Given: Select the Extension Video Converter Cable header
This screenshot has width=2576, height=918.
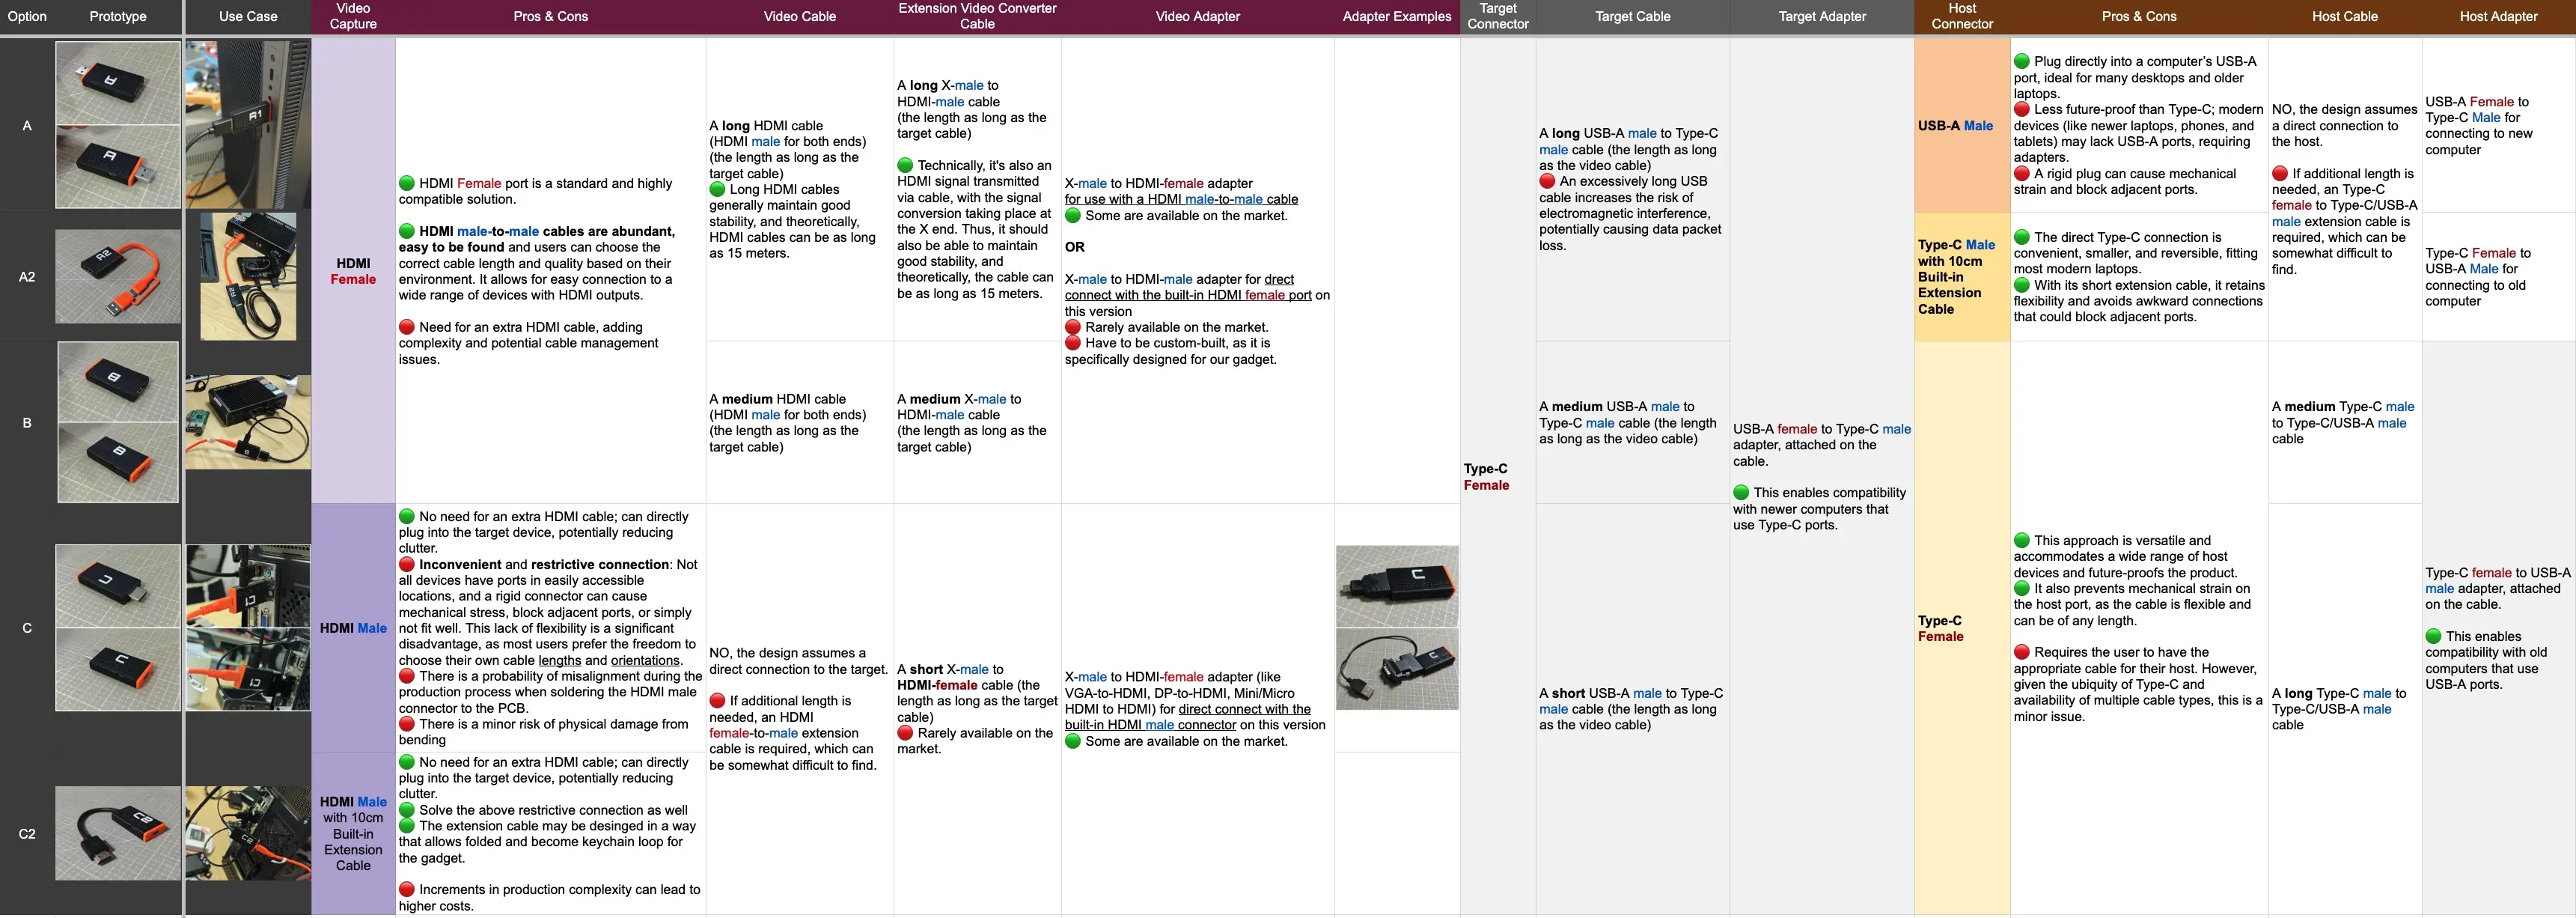Looking at the screenshot, I should [x=977, y=16].
